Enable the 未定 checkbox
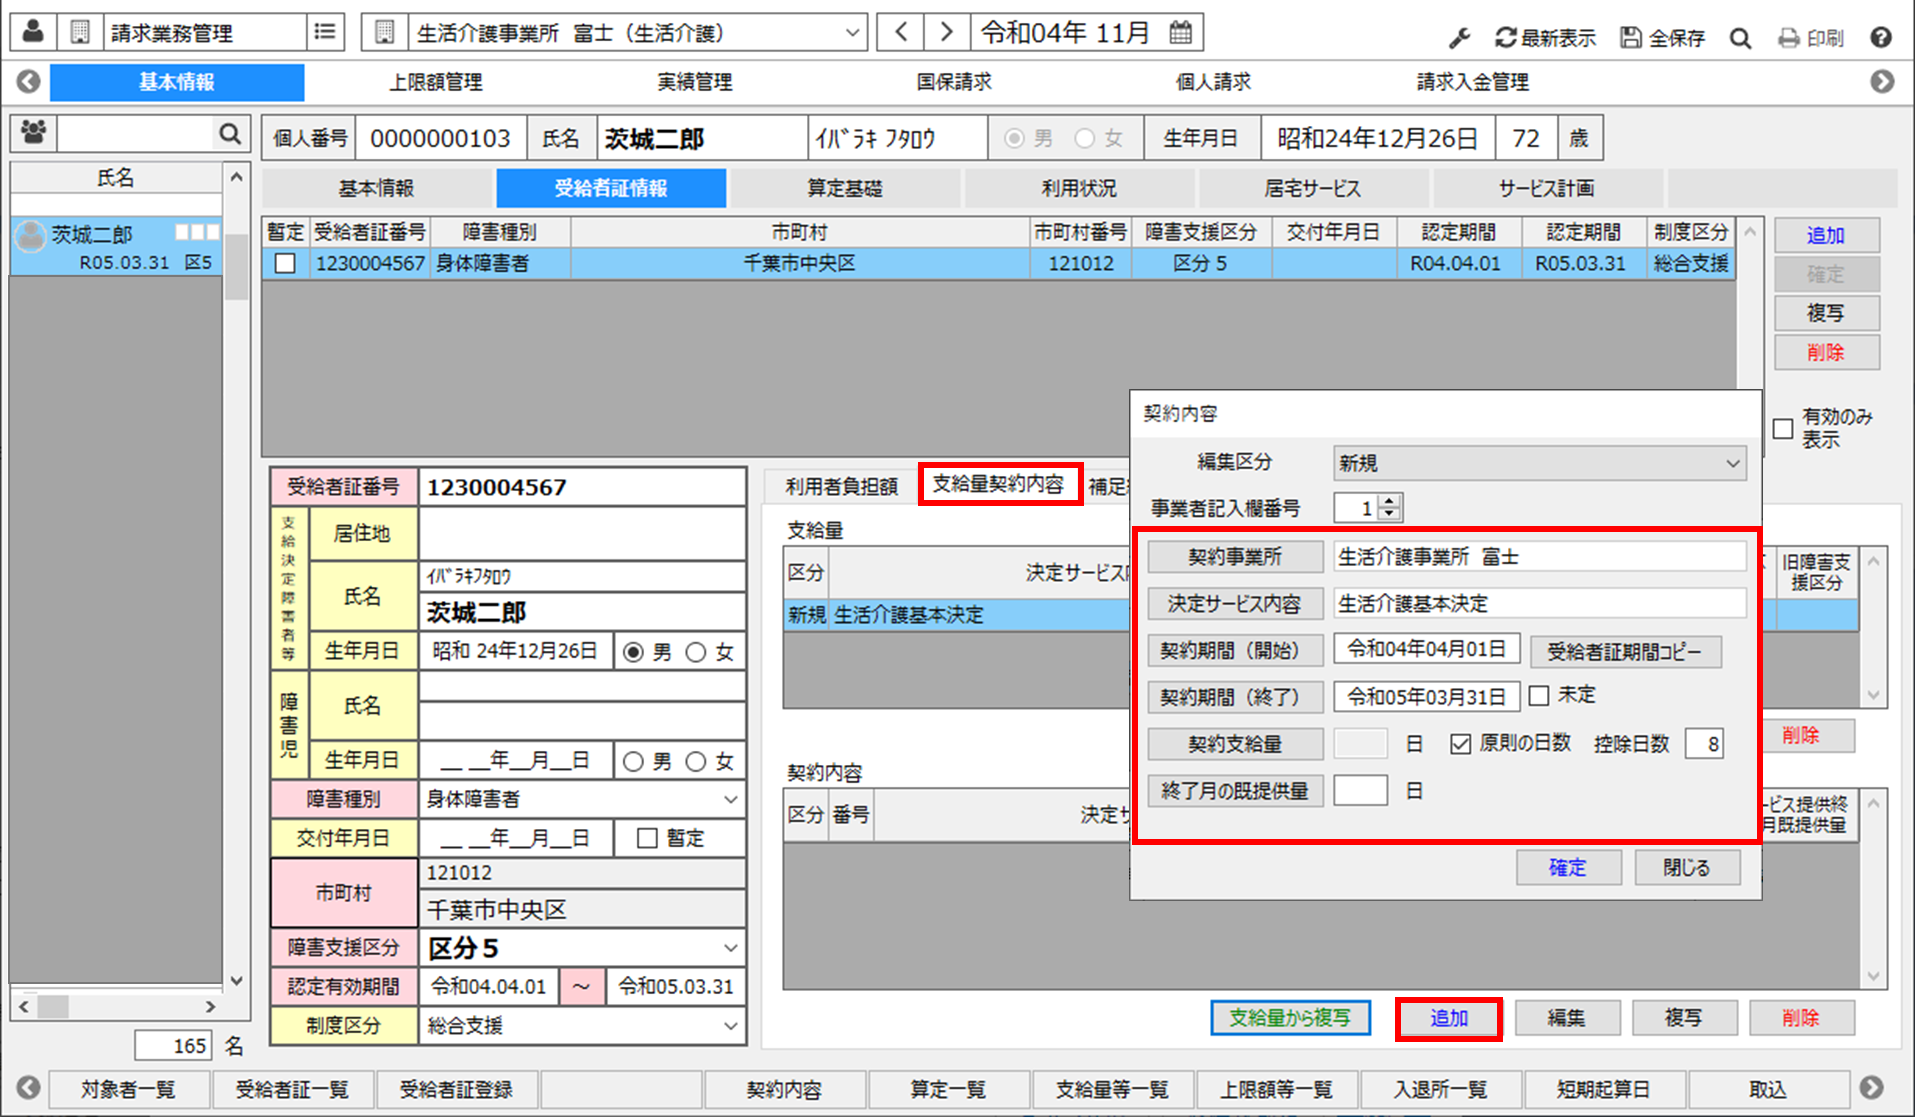This screenshot has width=1915, height=1117. [1539, 695]
